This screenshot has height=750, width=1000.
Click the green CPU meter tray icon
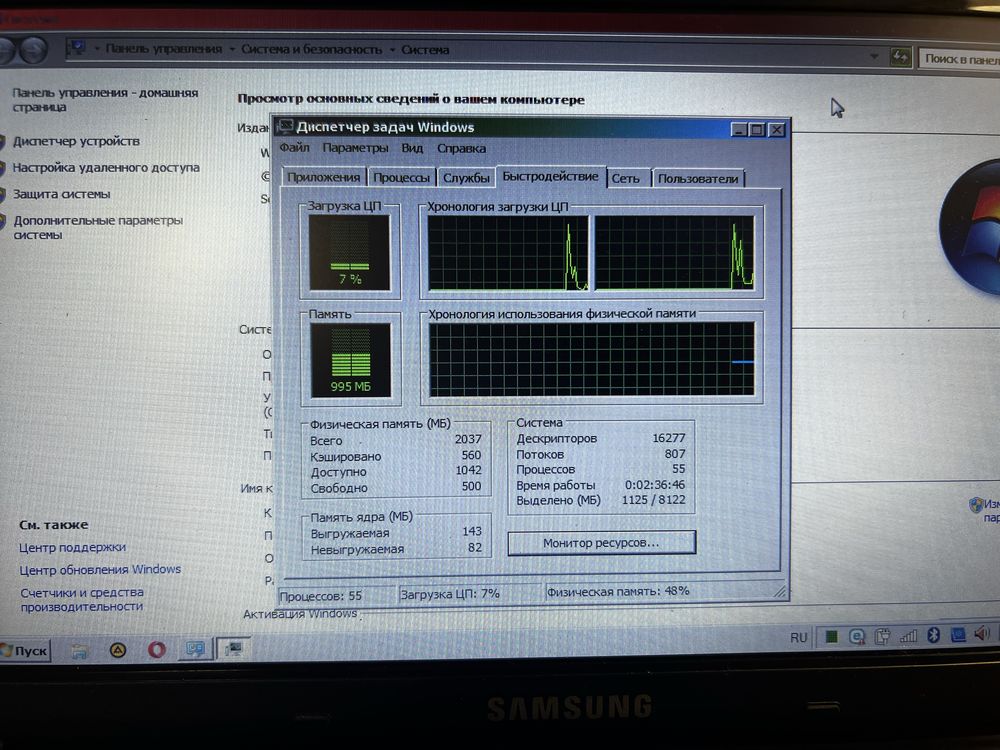[x=832, y=636]
